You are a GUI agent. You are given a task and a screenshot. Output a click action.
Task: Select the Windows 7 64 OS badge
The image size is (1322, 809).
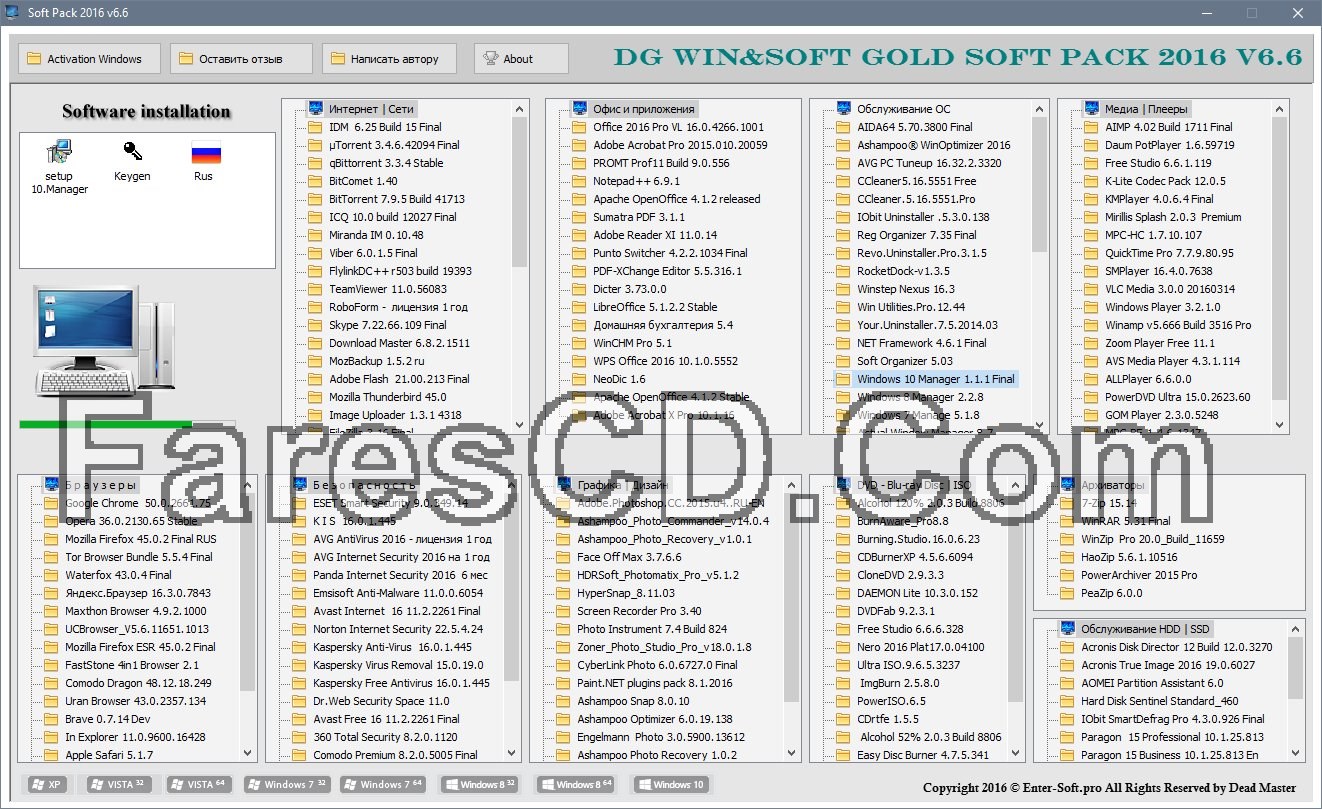pyautogui.click(x=384, y=784)
